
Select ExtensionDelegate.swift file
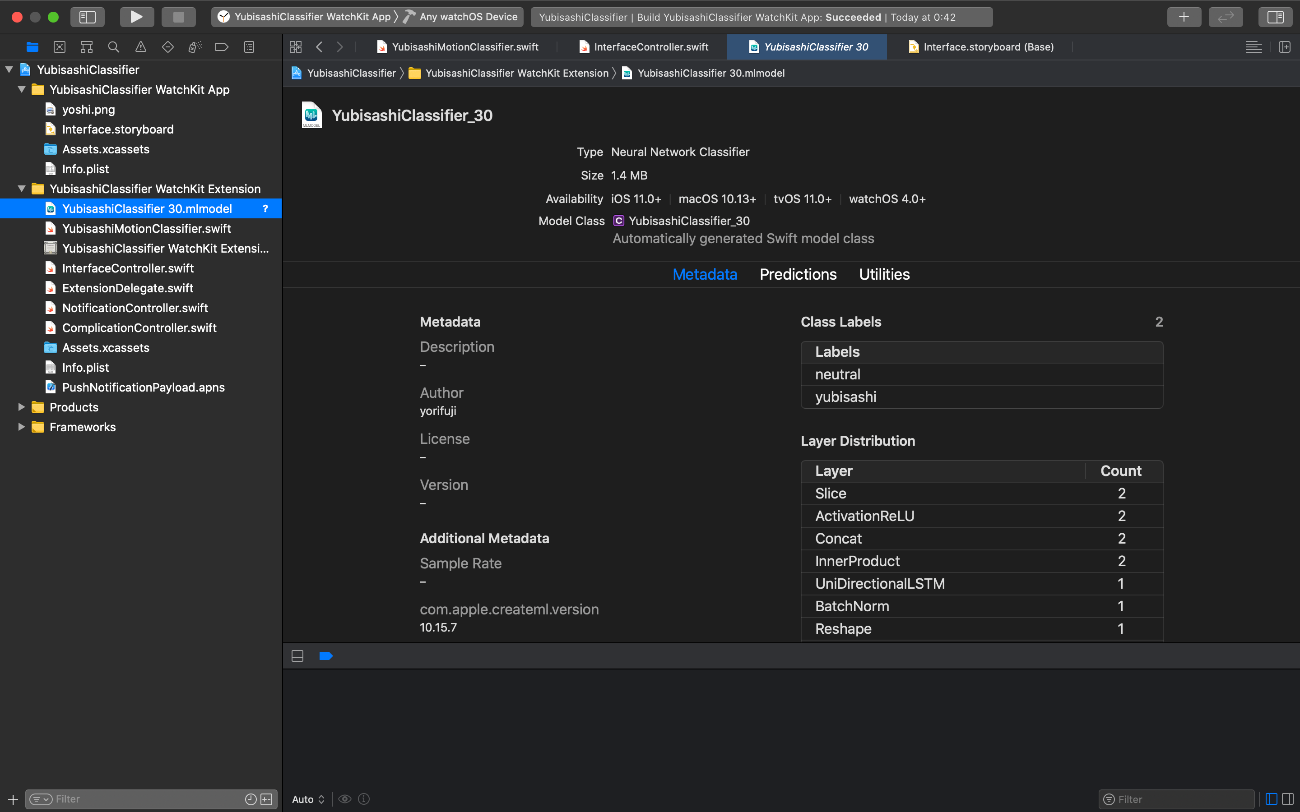tap(127, 288)
